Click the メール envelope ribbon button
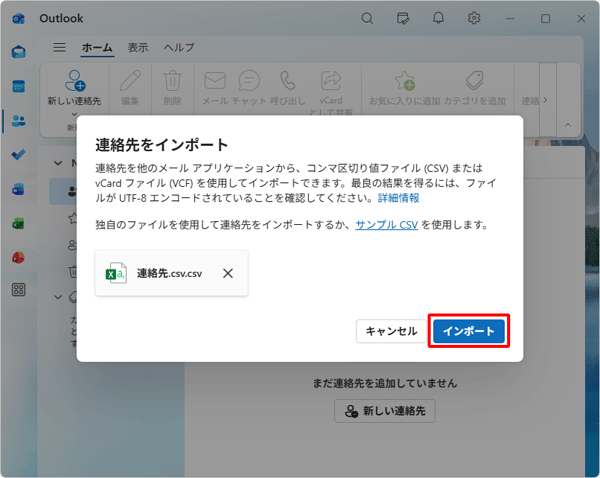 click(x=215, y=88)
